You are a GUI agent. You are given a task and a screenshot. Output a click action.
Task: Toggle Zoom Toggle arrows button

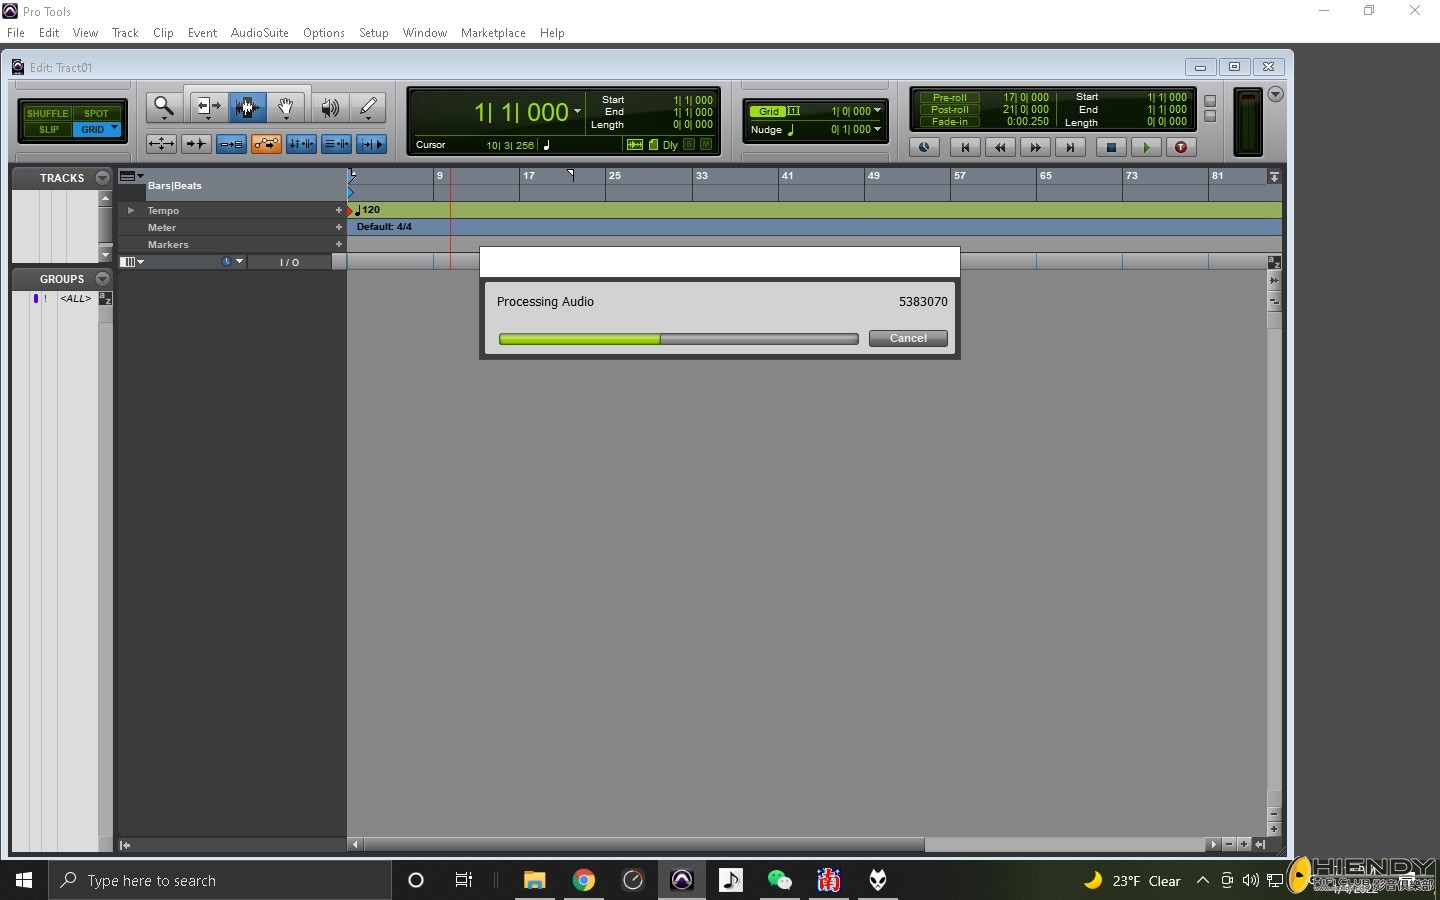click(161, 144)
